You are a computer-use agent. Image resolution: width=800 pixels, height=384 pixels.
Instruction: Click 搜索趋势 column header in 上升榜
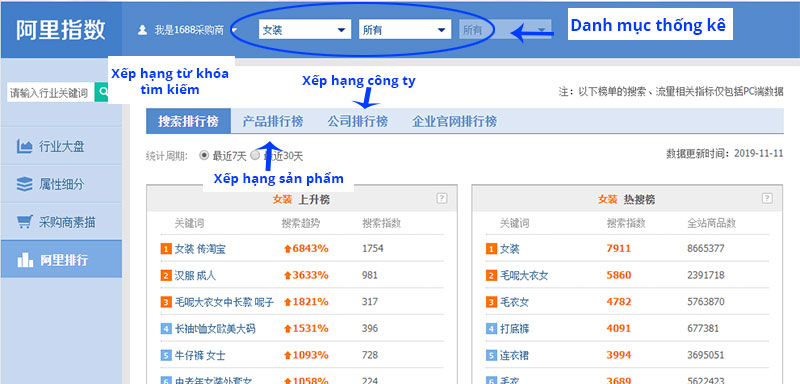pyautogui.click(x=301, y=223)
